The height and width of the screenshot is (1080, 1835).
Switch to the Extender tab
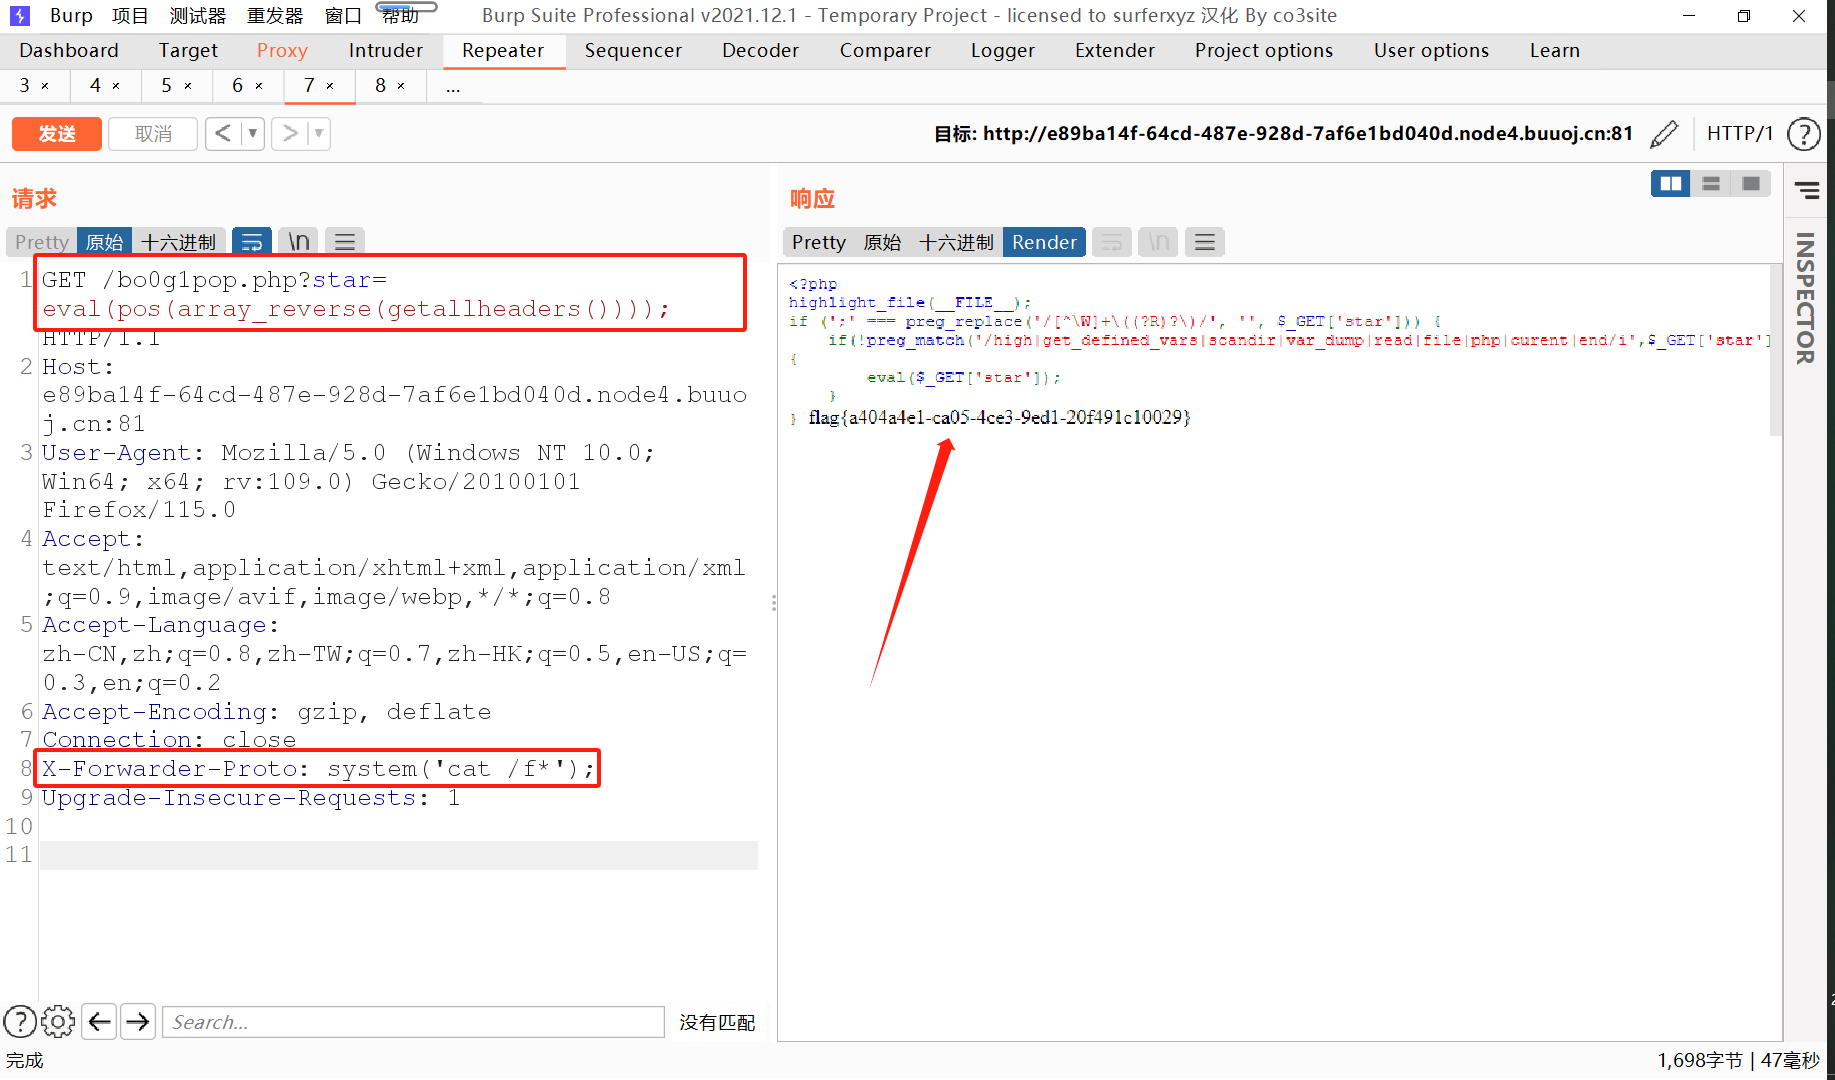coord(1115,50)
